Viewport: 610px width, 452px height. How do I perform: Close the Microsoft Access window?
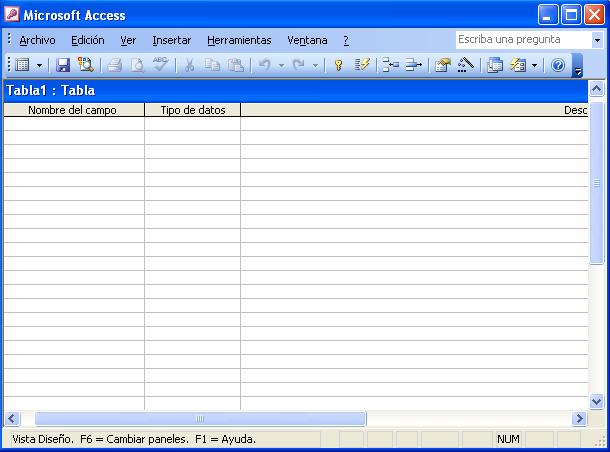[x=594, y=15]
